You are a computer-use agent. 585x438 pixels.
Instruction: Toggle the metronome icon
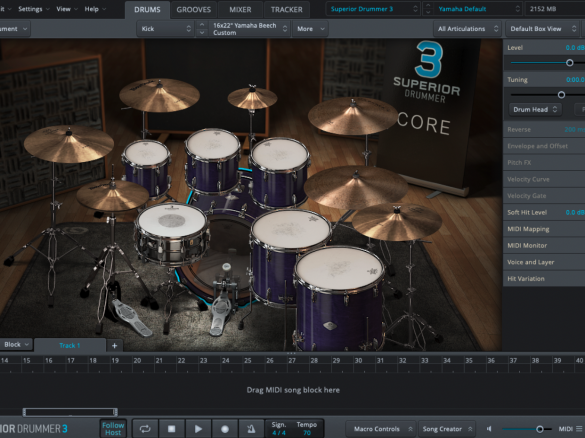click(x=251, y=429)
